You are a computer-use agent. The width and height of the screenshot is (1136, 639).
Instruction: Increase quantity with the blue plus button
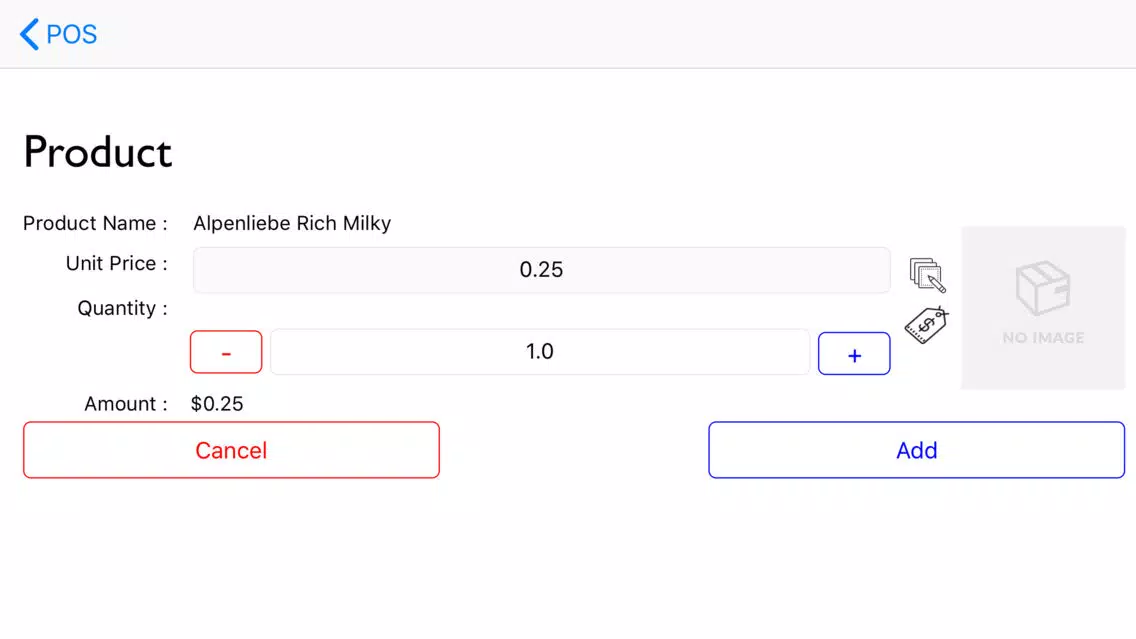click(x=854, y=354)
